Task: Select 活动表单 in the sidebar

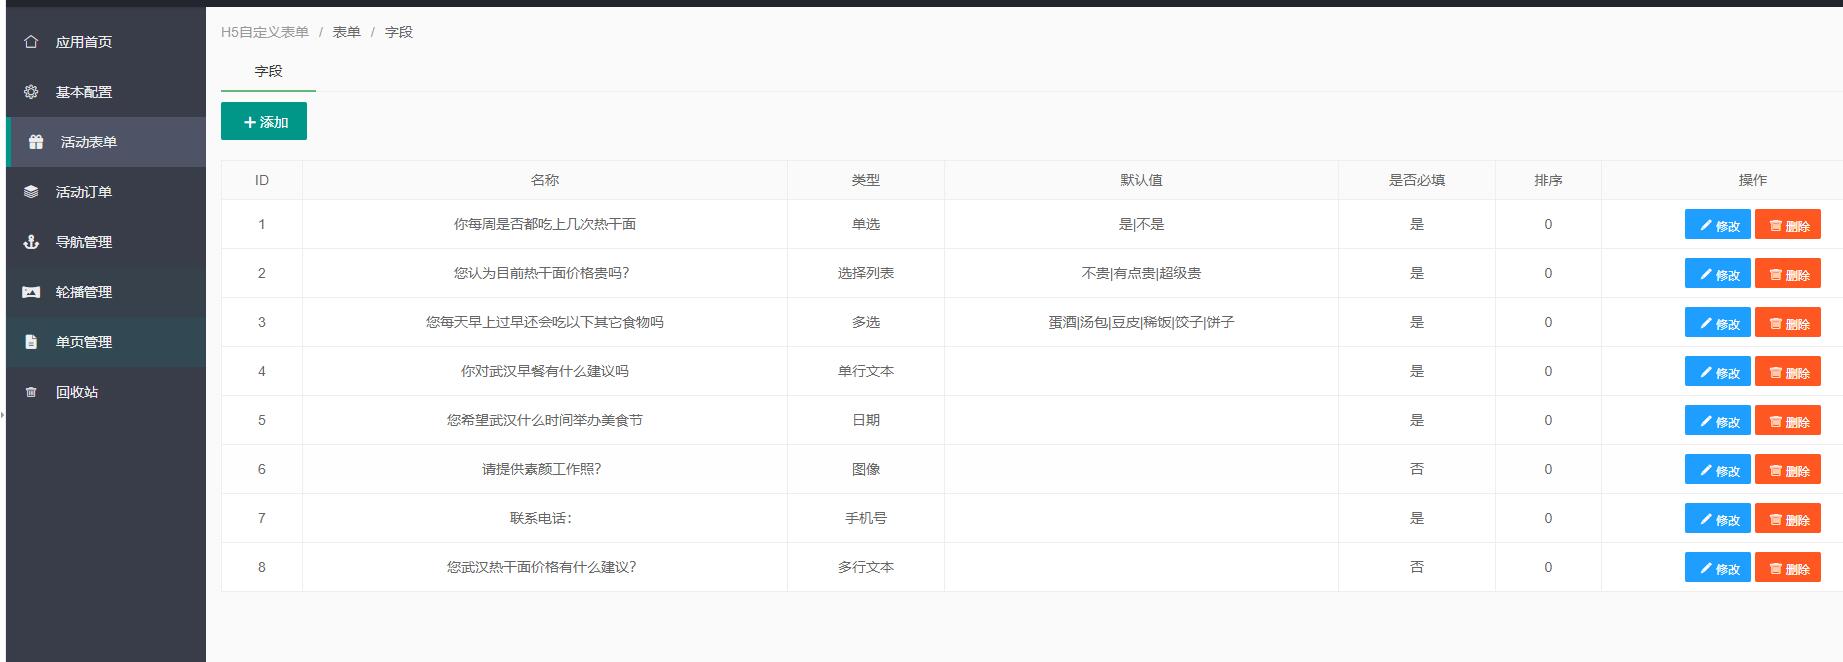Action: (x=106, y=142)
